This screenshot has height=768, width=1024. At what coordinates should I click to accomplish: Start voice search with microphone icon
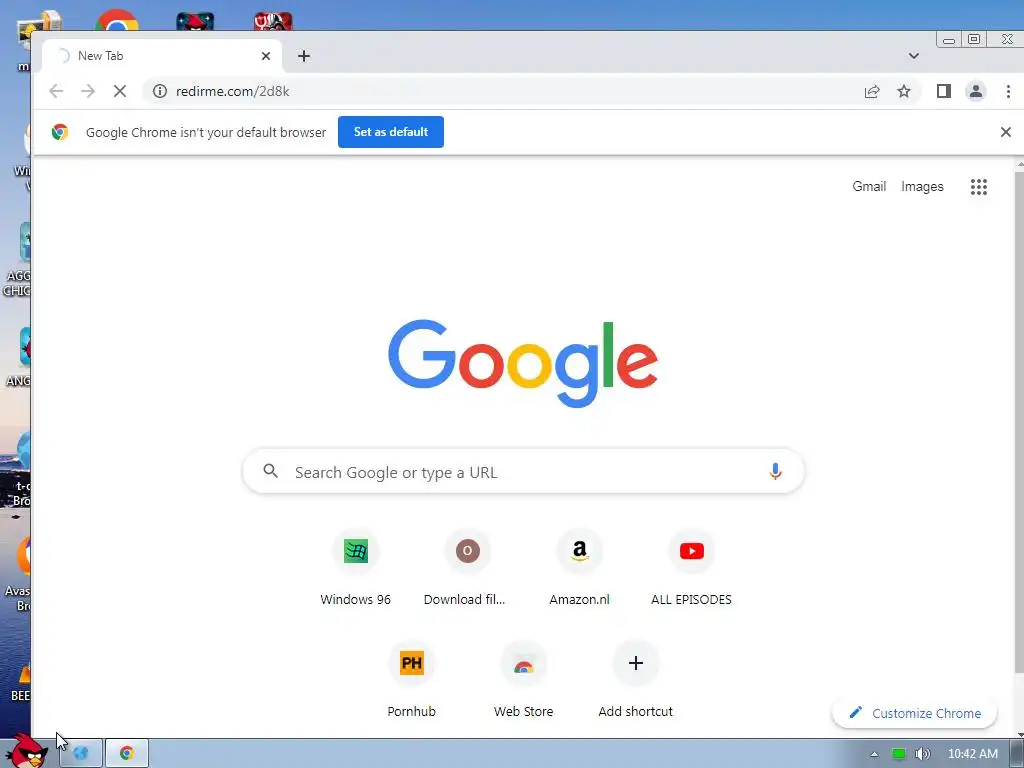[x=775, y=472]
